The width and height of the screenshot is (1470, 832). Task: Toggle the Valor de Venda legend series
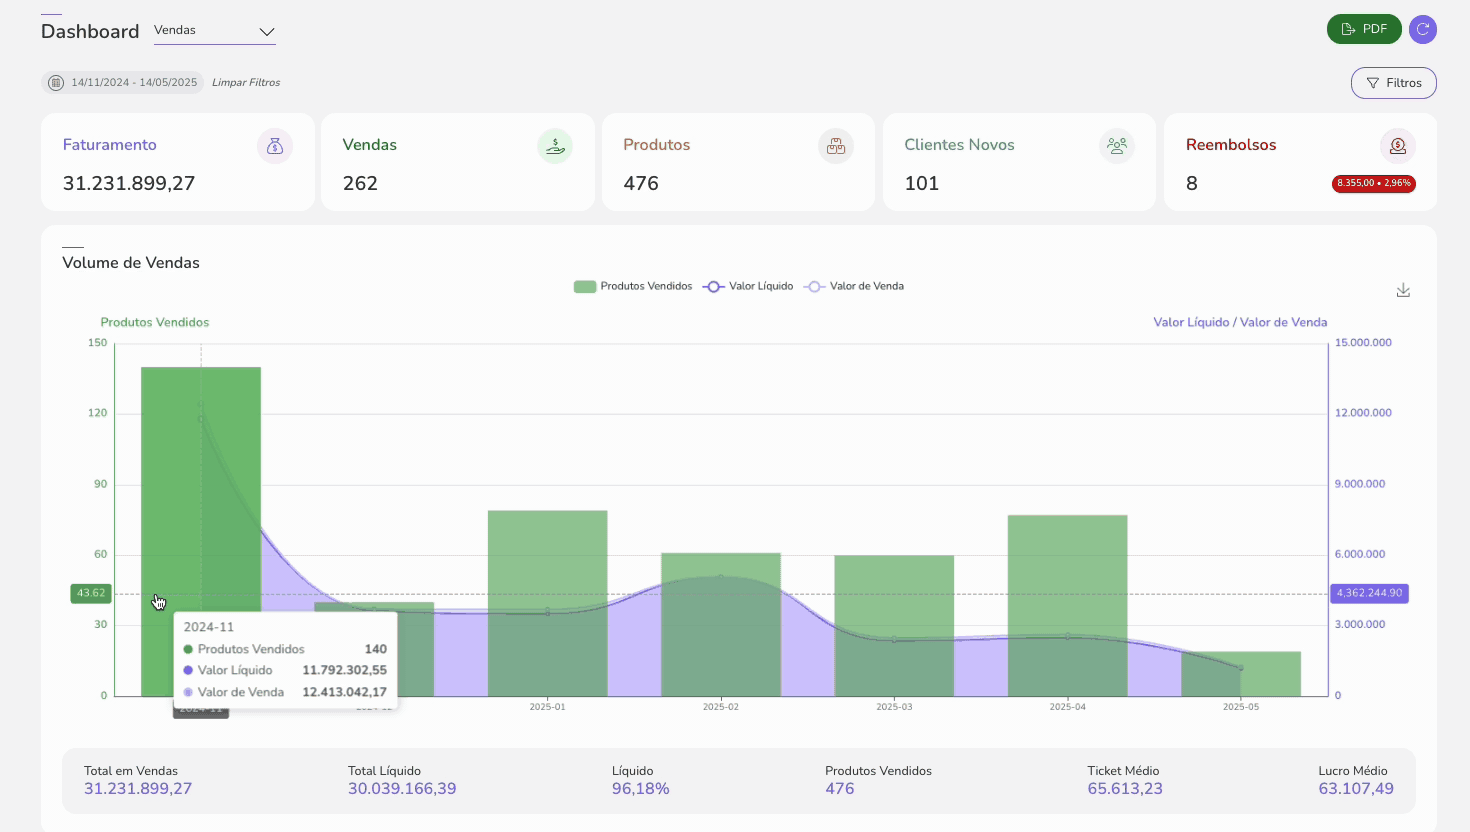tap(854, 287)
